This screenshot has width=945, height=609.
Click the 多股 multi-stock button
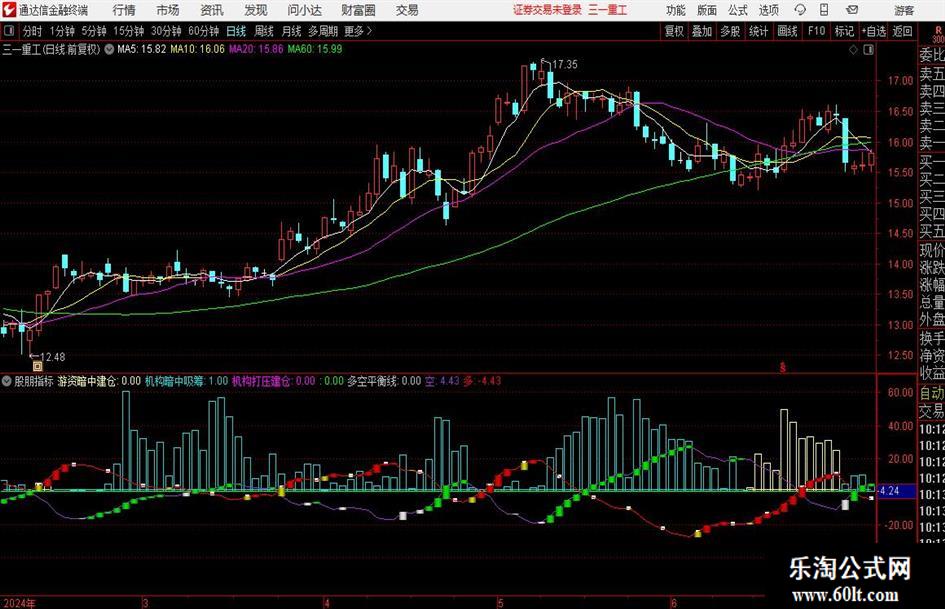730,31
